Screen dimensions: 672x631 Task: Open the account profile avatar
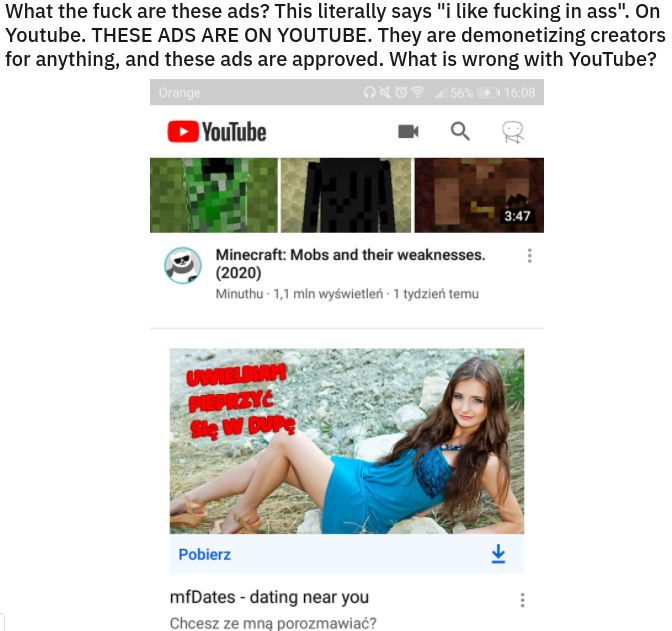[x=513, y=132]
